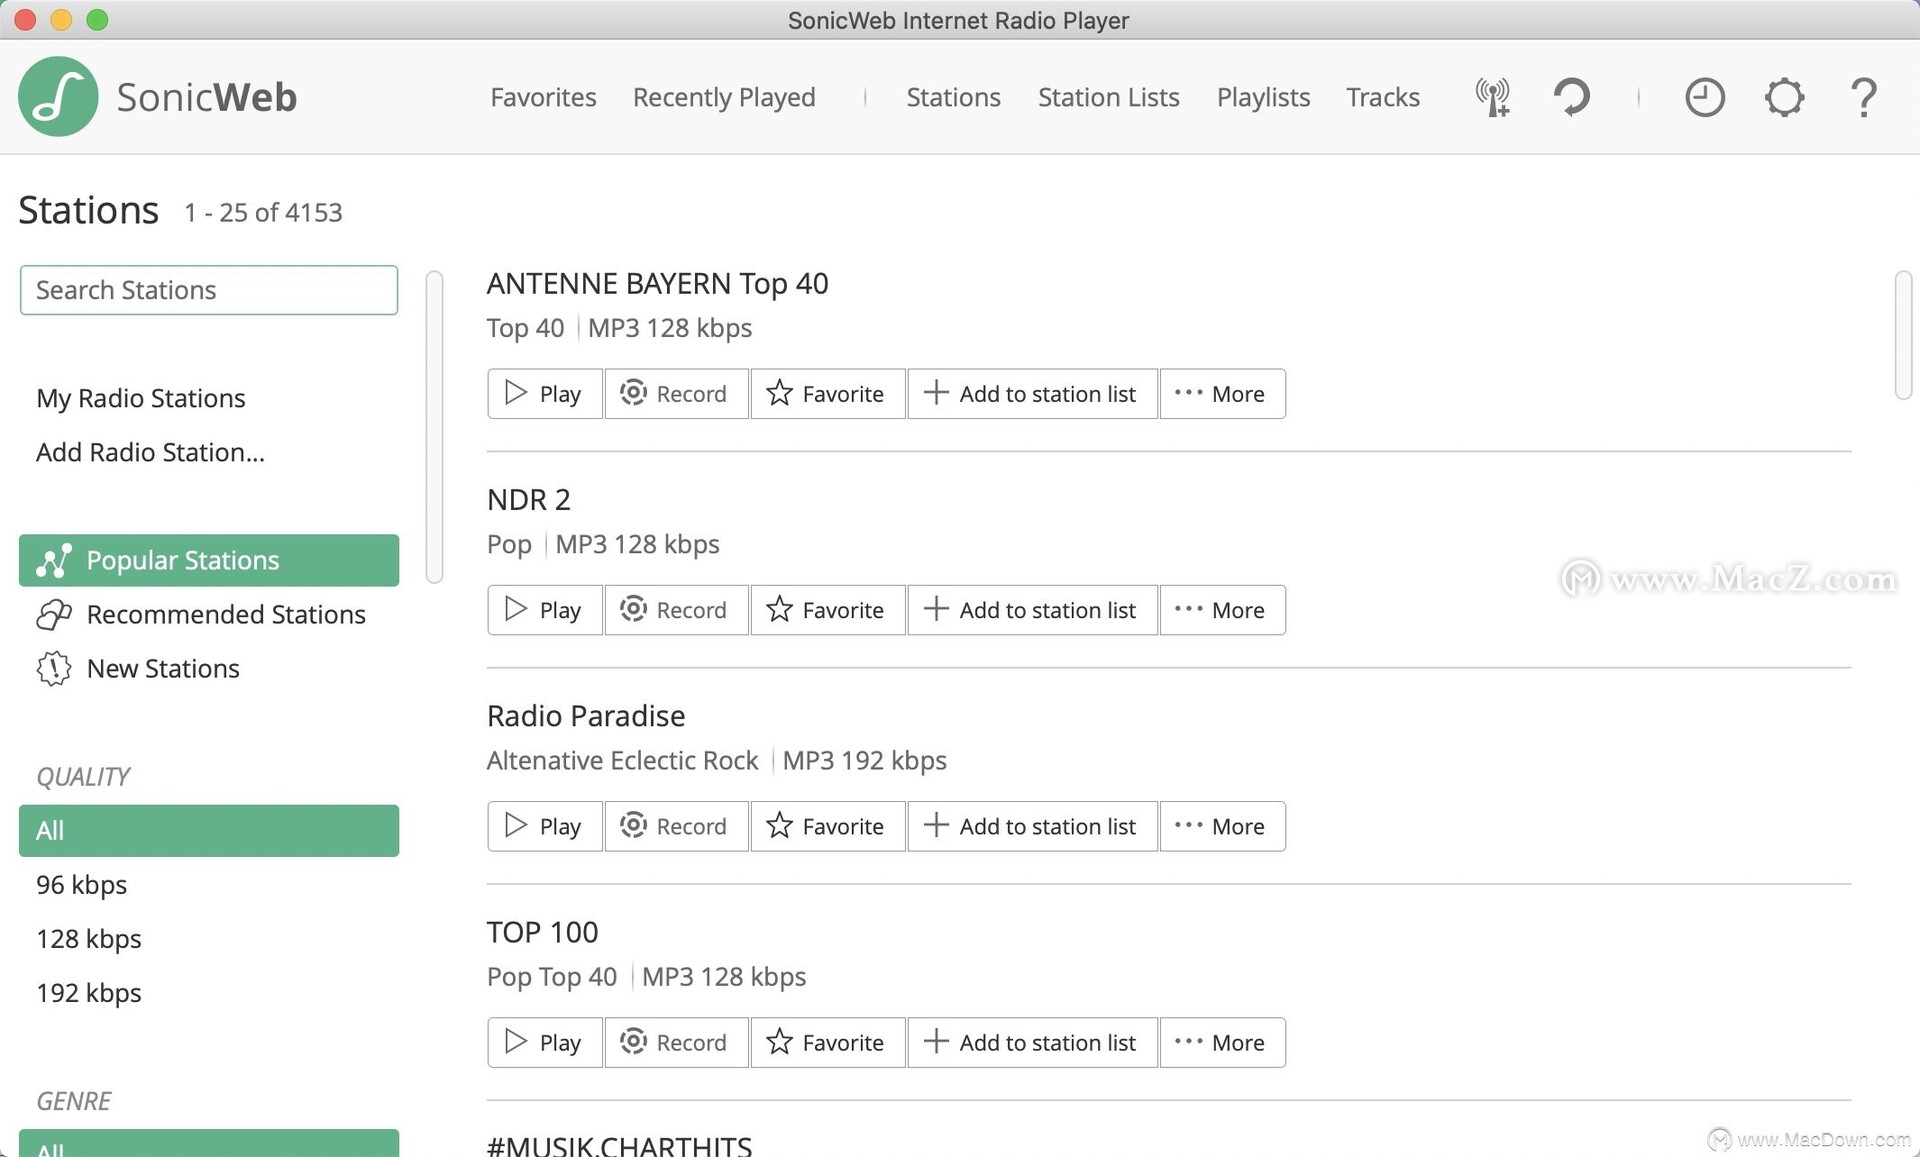Click the TOP 100 station title
1920x1157 pixels.
[x=542, y=932]
